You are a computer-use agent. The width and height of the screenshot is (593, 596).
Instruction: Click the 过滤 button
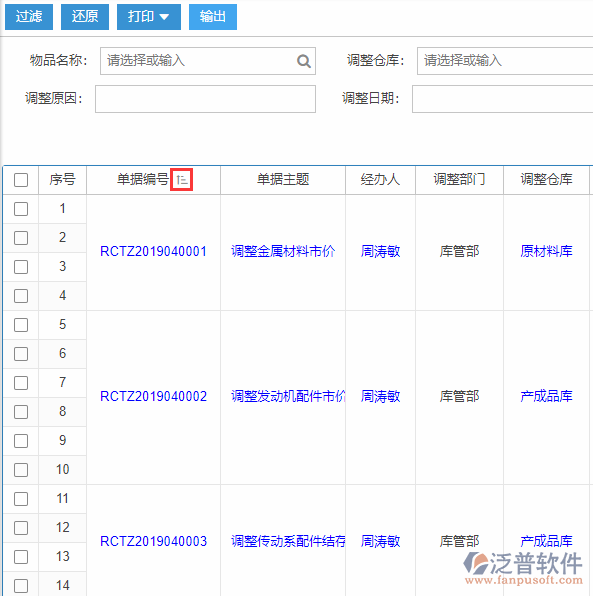coord(29,17)
